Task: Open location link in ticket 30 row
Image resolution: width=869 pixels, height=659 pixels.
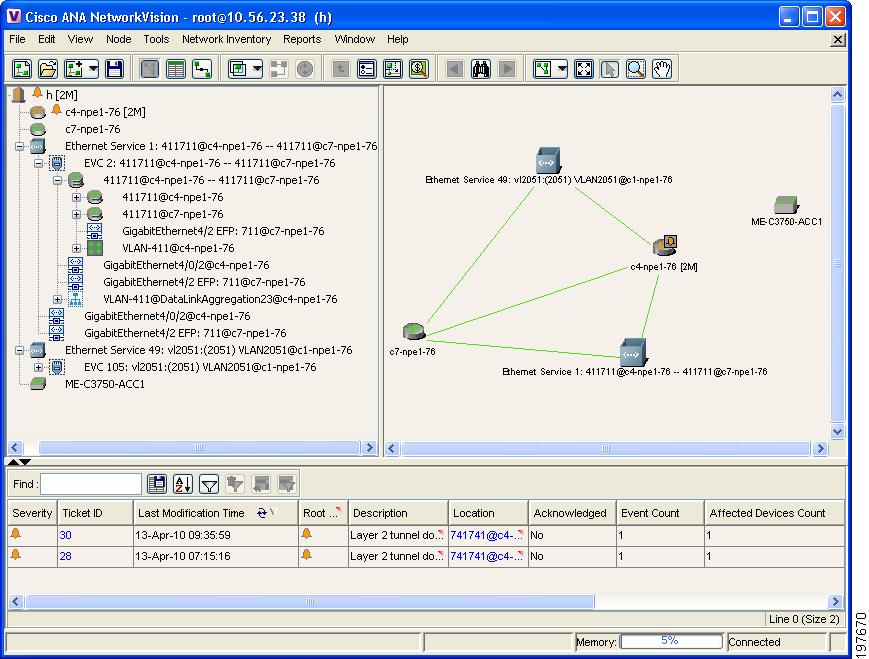Action: (486, 535)
